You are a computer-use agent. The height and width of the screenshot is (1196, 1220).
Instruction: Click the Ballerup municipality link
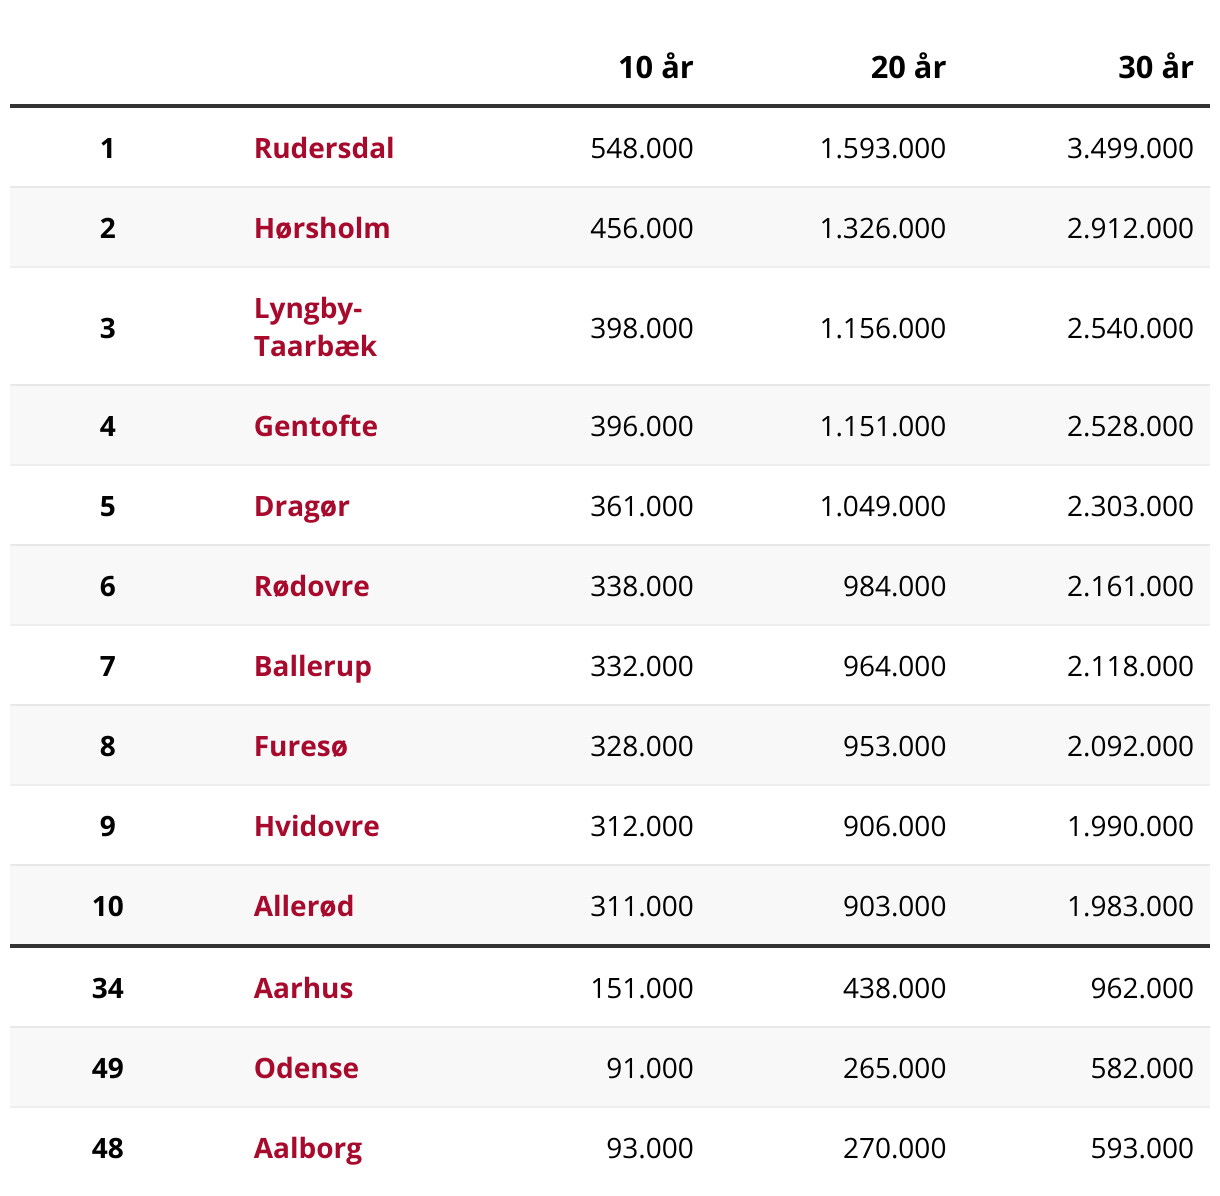point(312,666)
